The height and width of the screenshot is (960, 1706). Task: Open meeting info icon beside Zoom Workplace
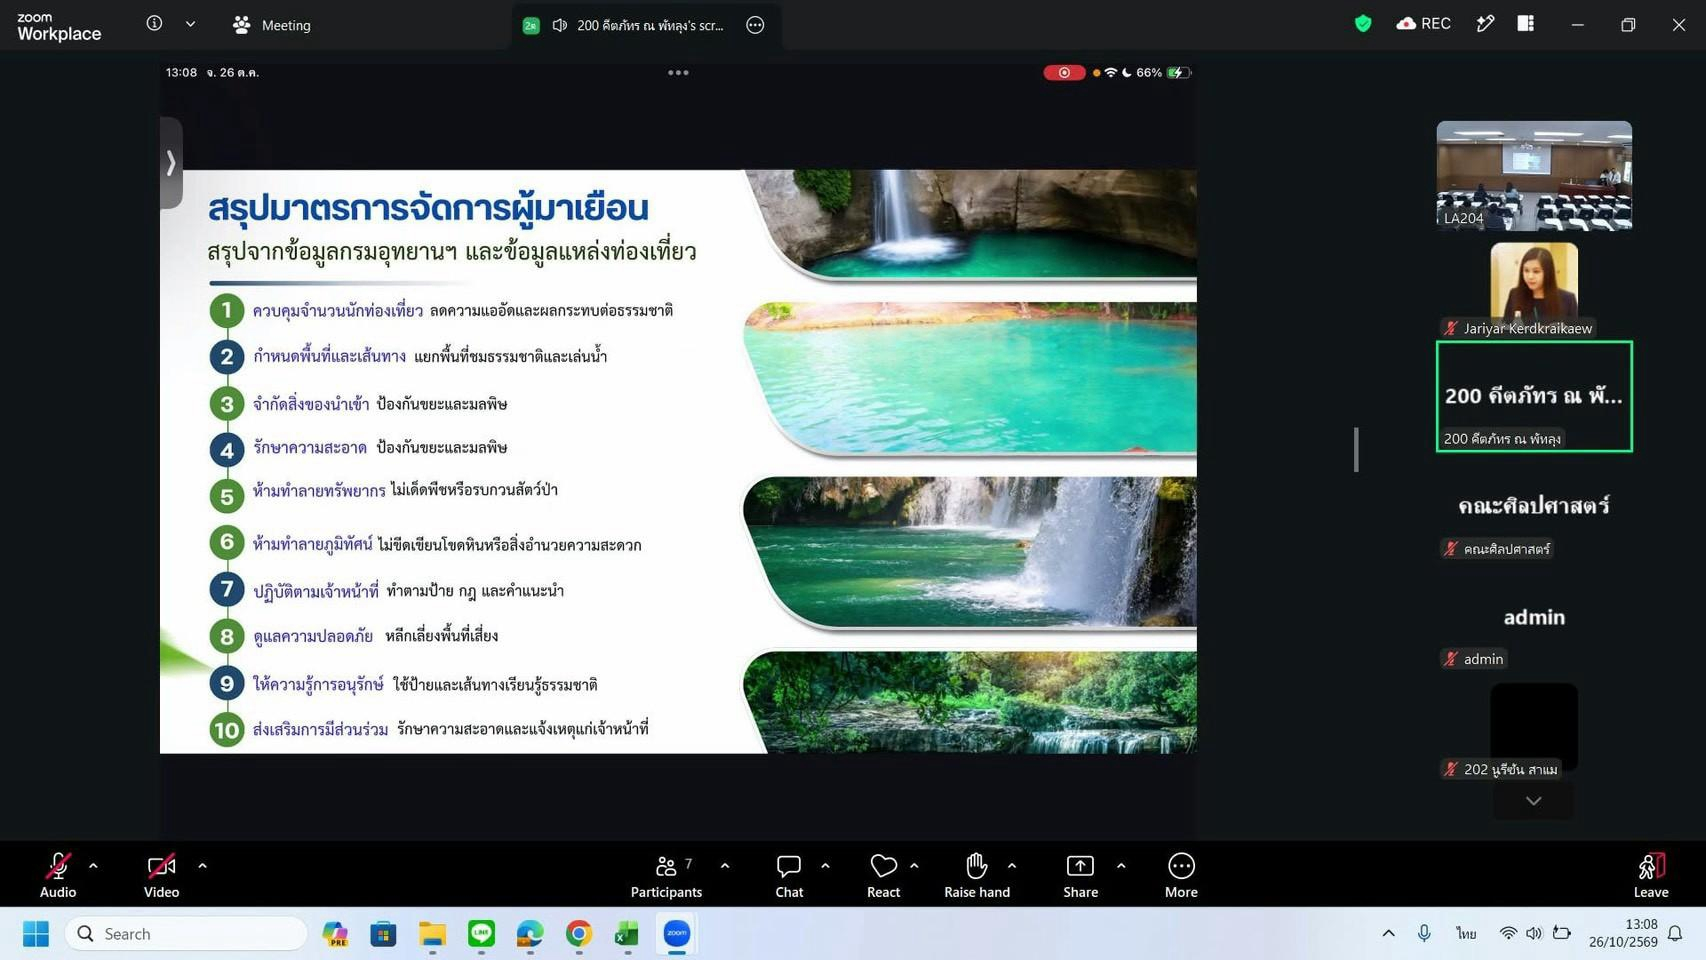click(x=154, y=23)
